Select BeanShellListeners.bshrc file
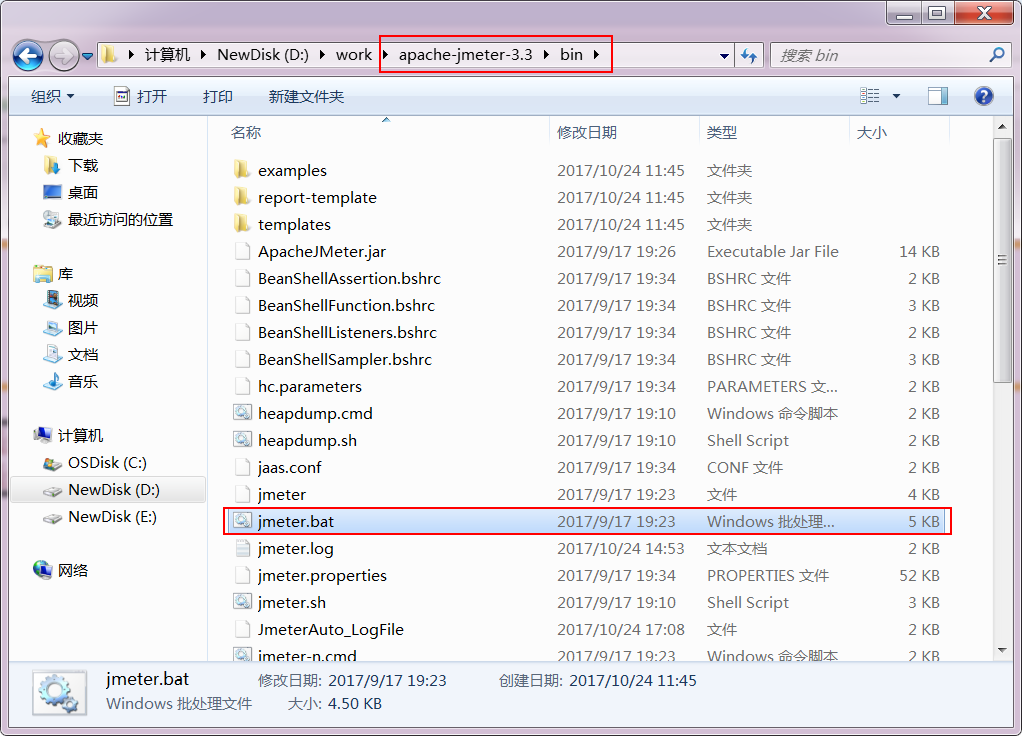The height and width of the screenshot is (736, 1022). pyautogui.click(x=347, y=332)
